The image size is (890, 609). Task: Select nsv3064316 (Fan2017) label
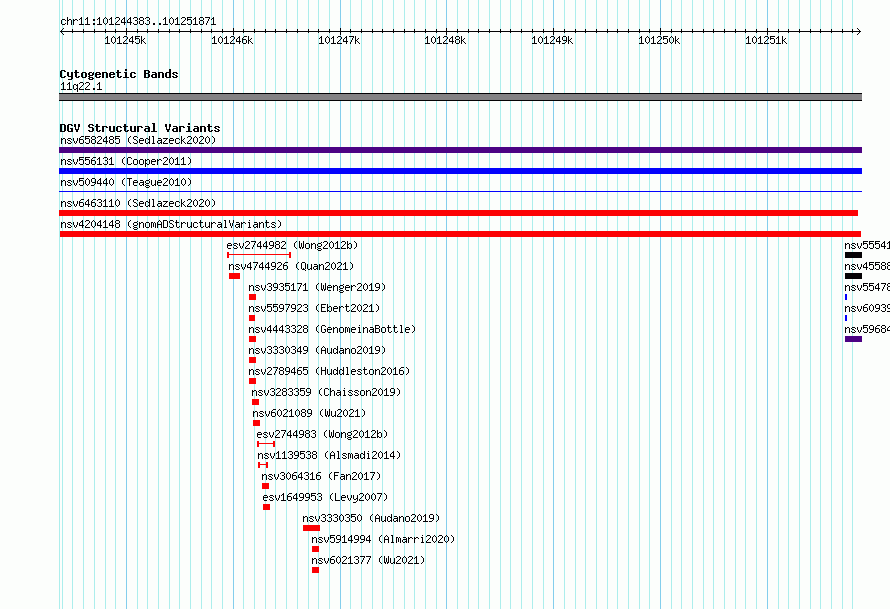pyautogui.click(x=321, y=476)
